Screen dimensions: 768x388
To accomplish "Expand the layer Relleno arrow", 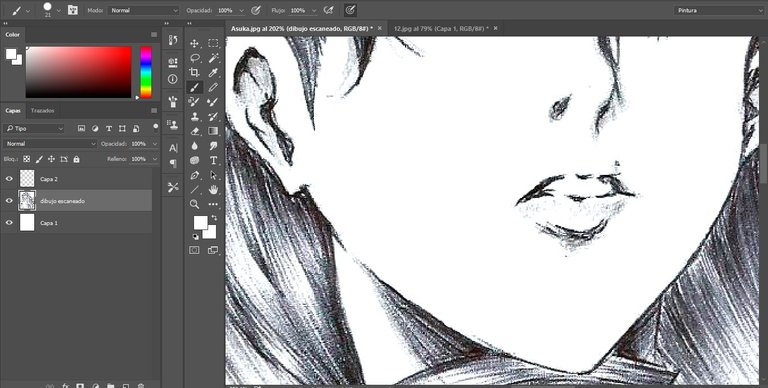I will 155,159.
